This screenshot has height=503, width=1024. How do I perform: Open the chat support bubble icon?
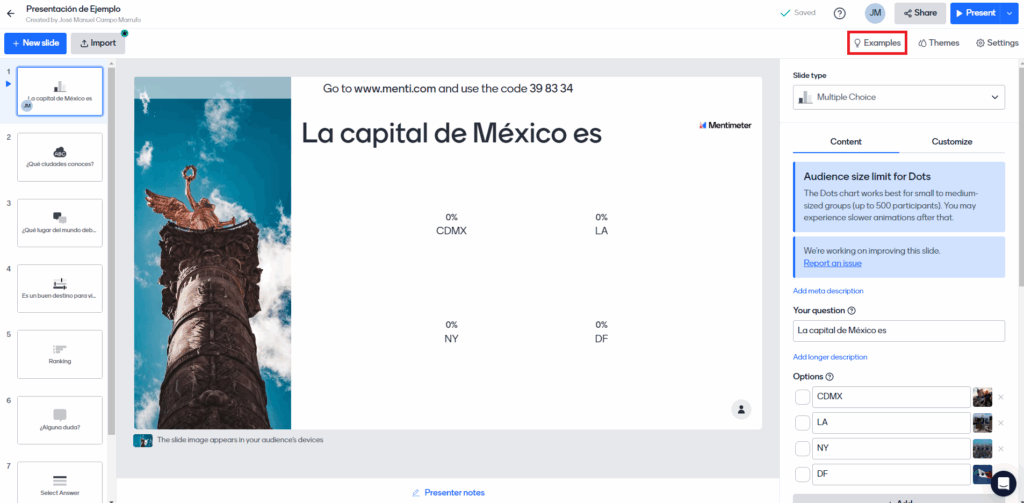[x=1003, y=483]
